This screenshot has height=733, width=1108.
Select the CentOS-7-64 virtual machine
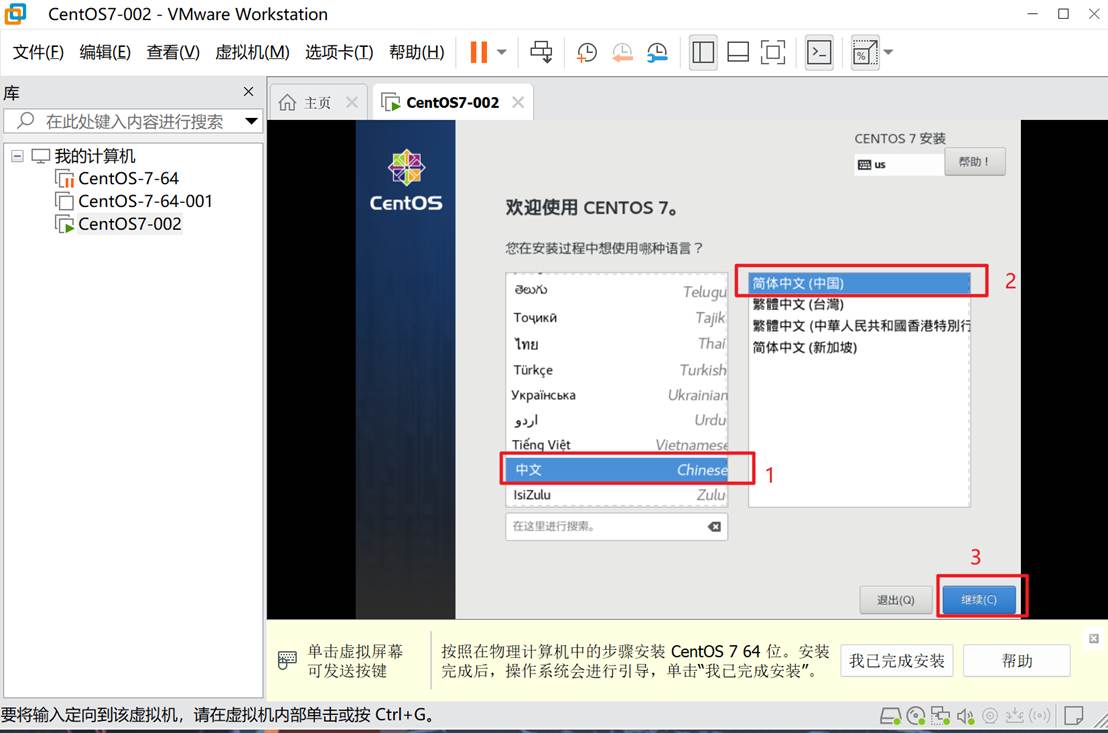pyautogui.click(x=128, y=178)
